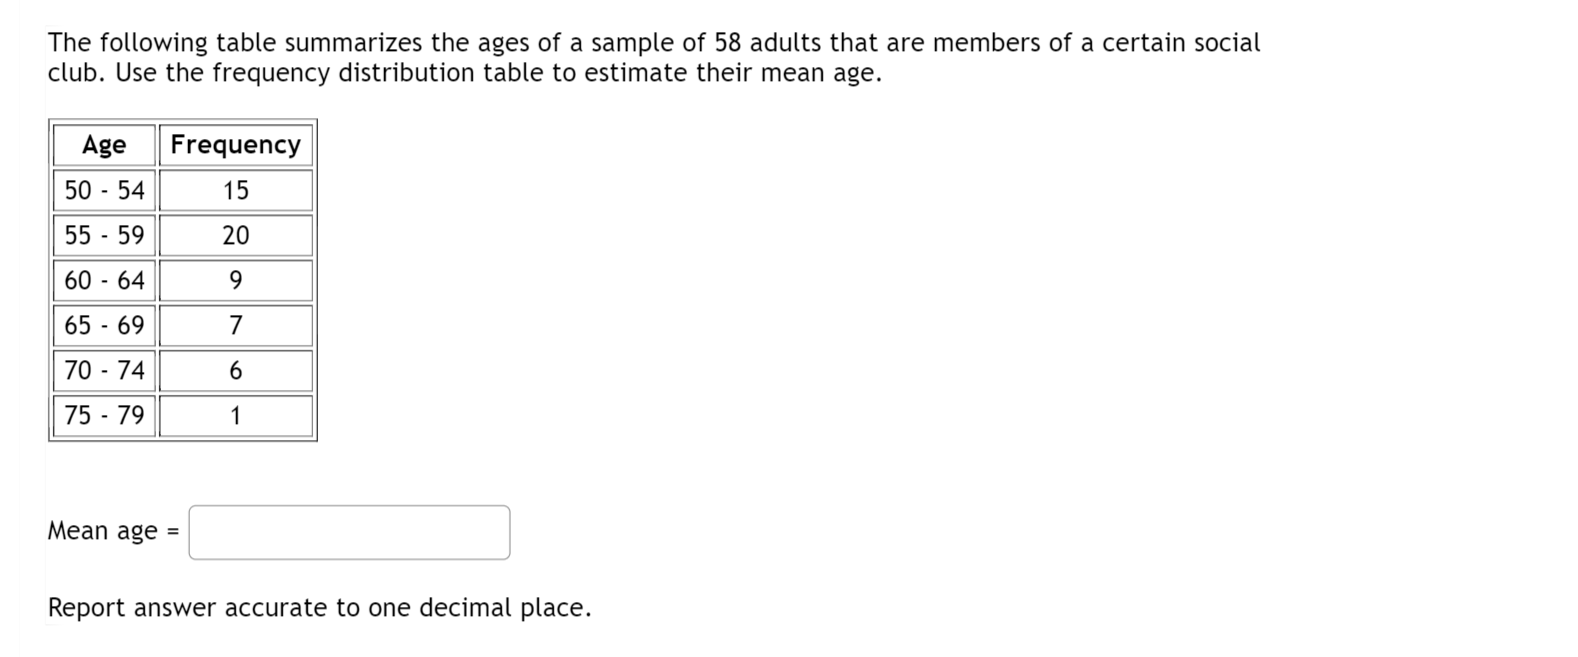Select the Frequency column header
Viewport: 1578px width, 657px height.
click(235, 145)
